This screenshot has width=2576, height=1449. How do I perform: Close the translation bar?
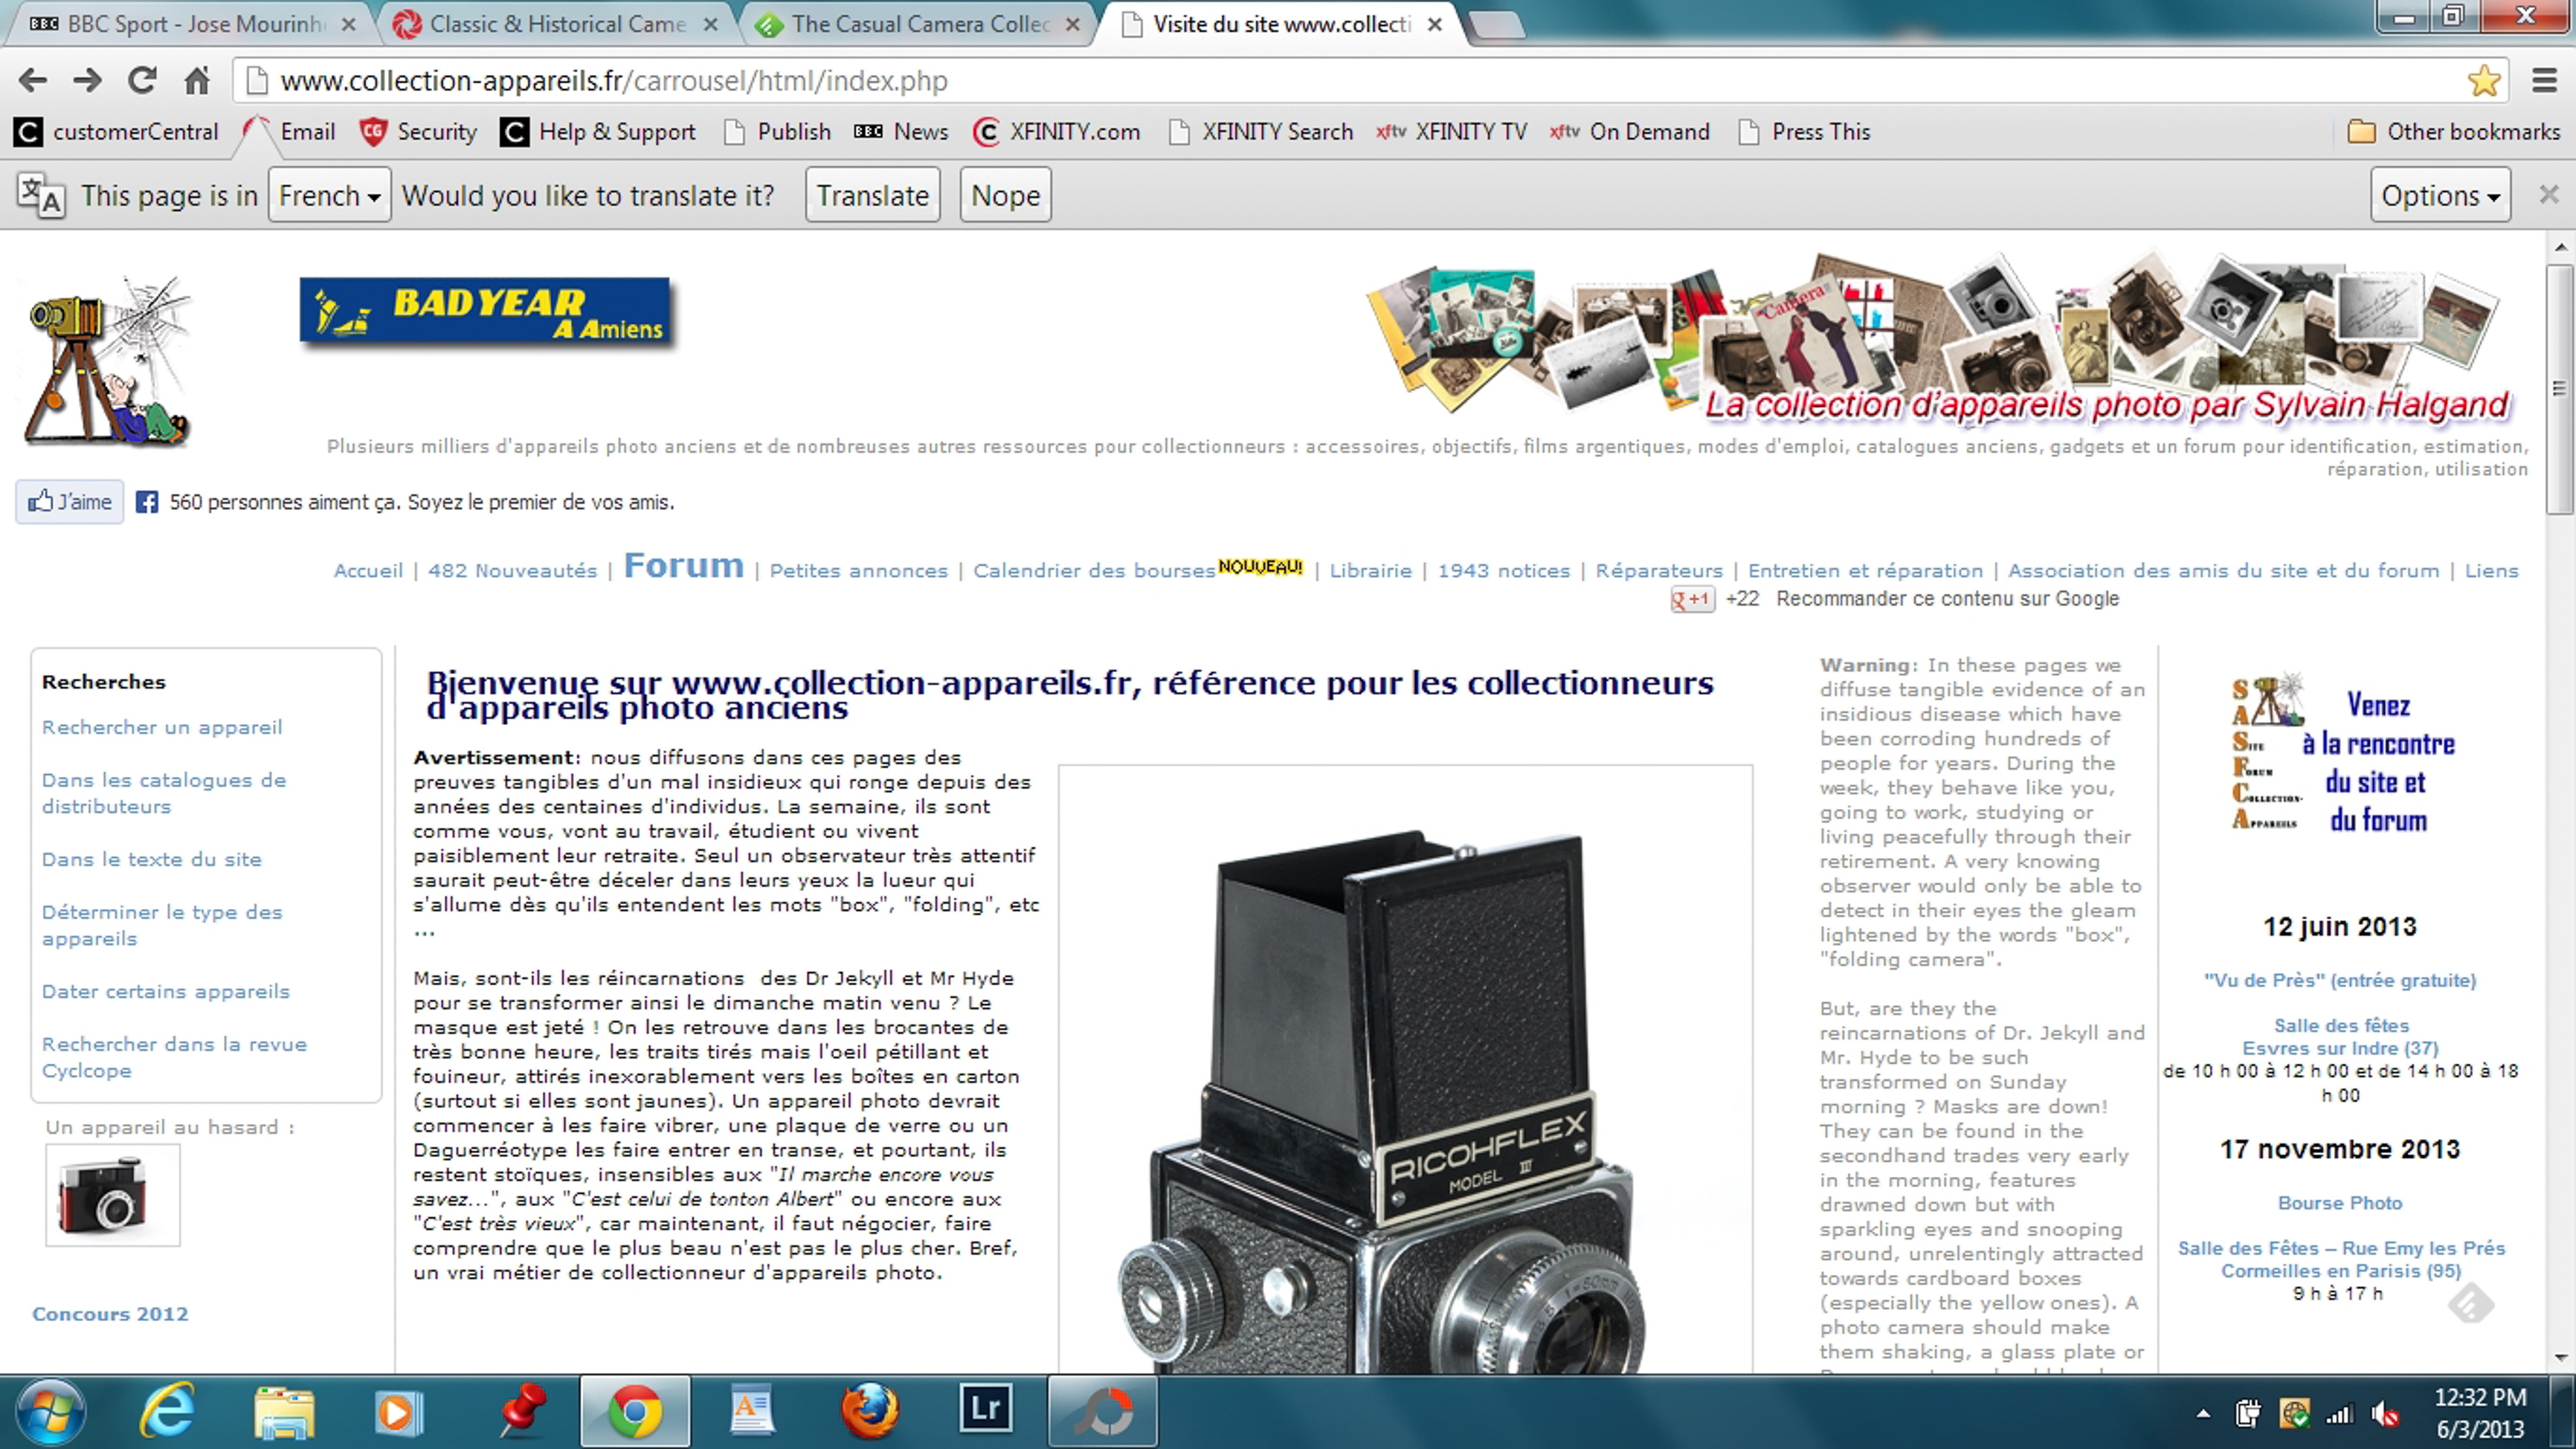[2549, 195]
